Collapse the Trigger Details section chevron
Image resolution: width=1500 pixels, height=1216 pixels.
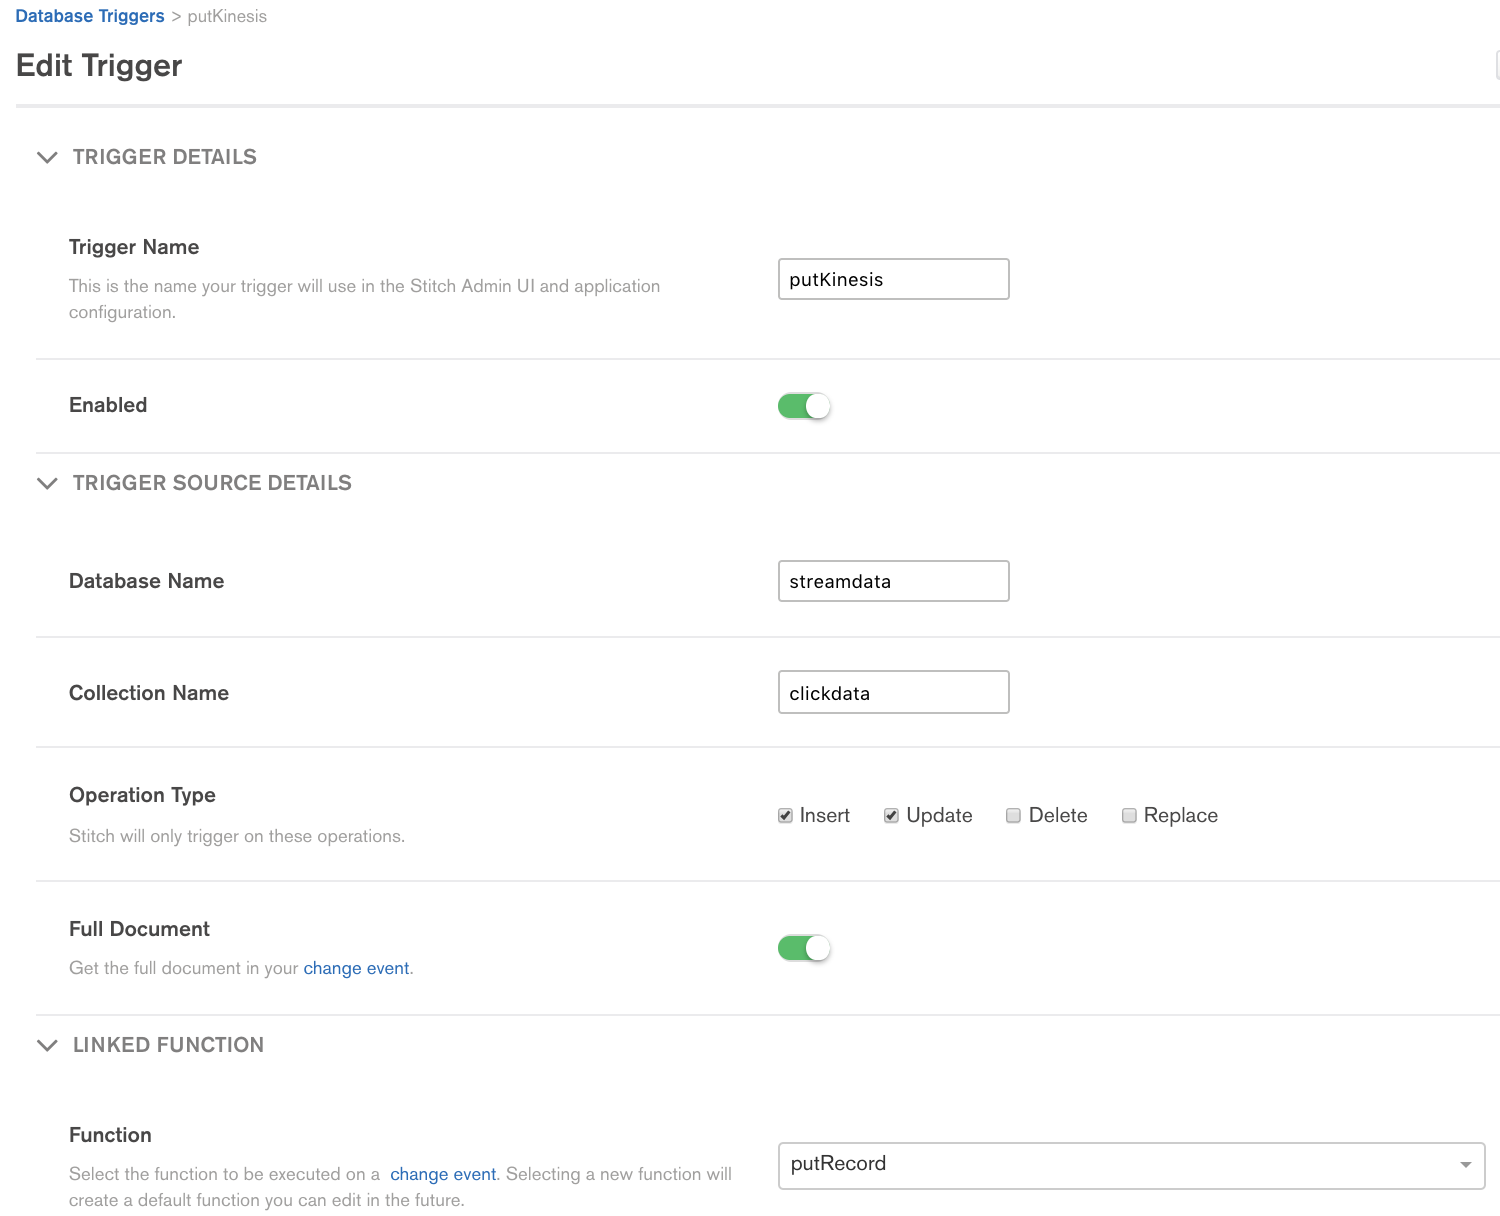(x=47, y=157)
